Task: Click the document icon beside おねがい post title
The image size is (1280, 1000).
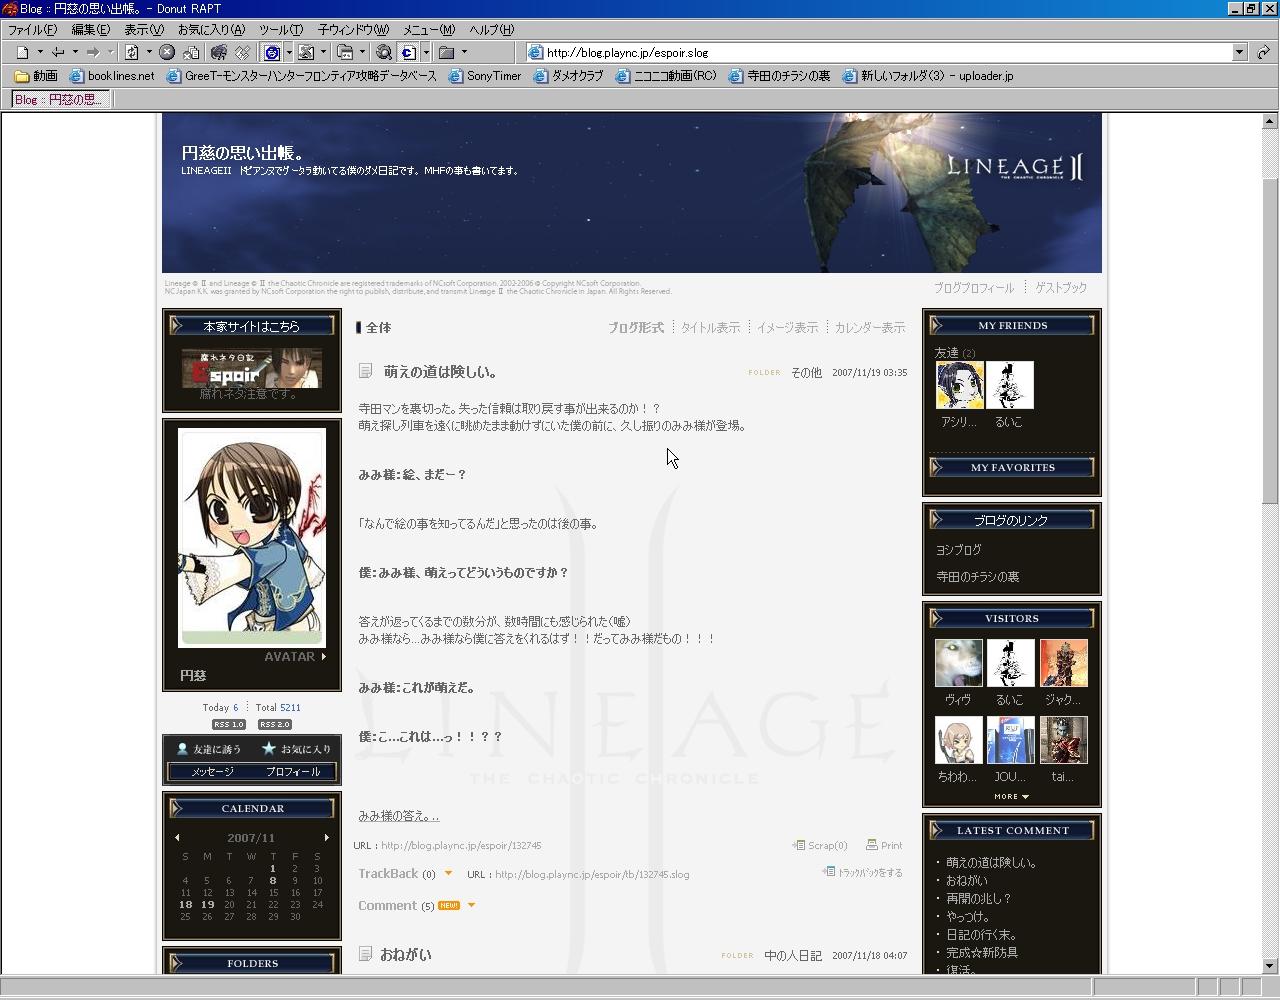Action: (366, 954)
